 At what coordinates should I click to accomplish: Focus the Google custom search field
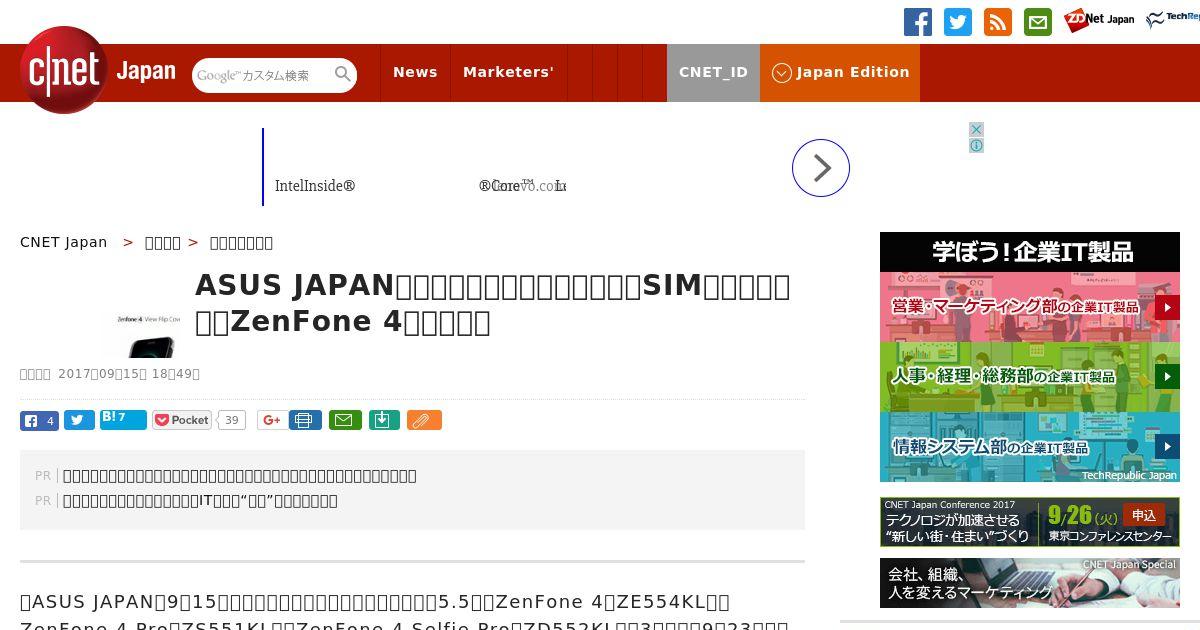tap(262, 75)
